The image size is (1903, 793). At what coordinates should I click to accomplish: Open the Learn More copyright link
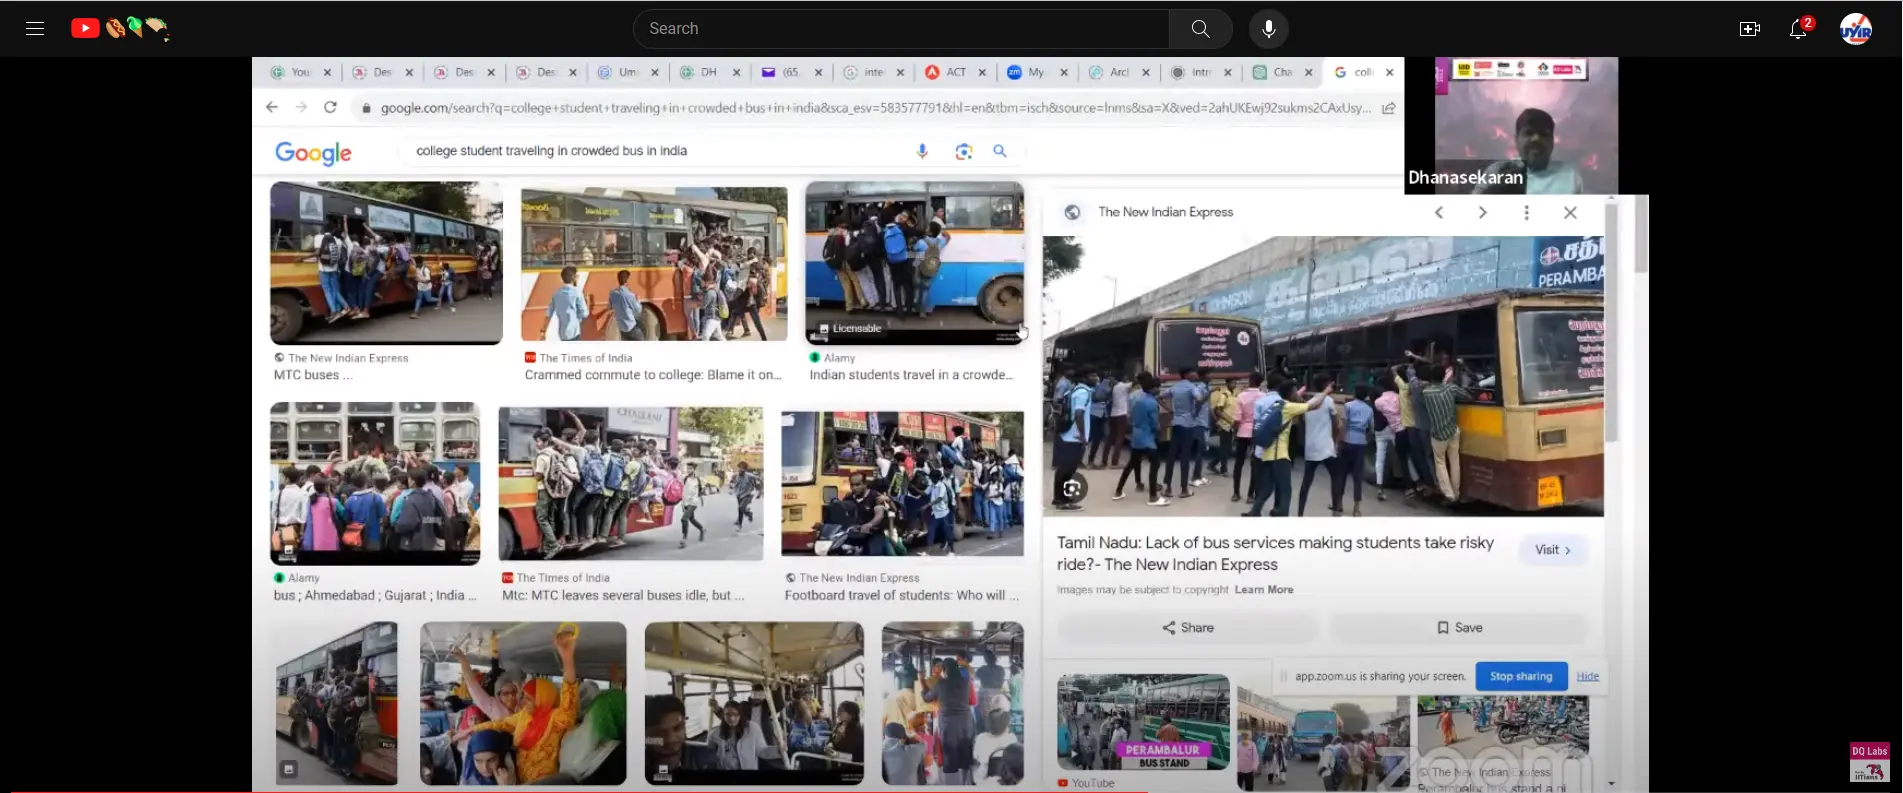pos(1264,590)
